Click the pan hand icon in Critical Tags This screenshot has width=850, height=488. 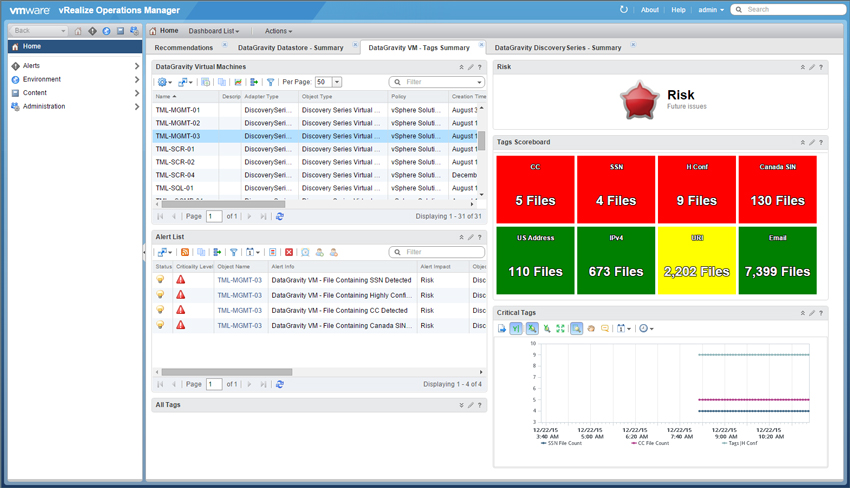pyautogui.click(x=591, y=329)
